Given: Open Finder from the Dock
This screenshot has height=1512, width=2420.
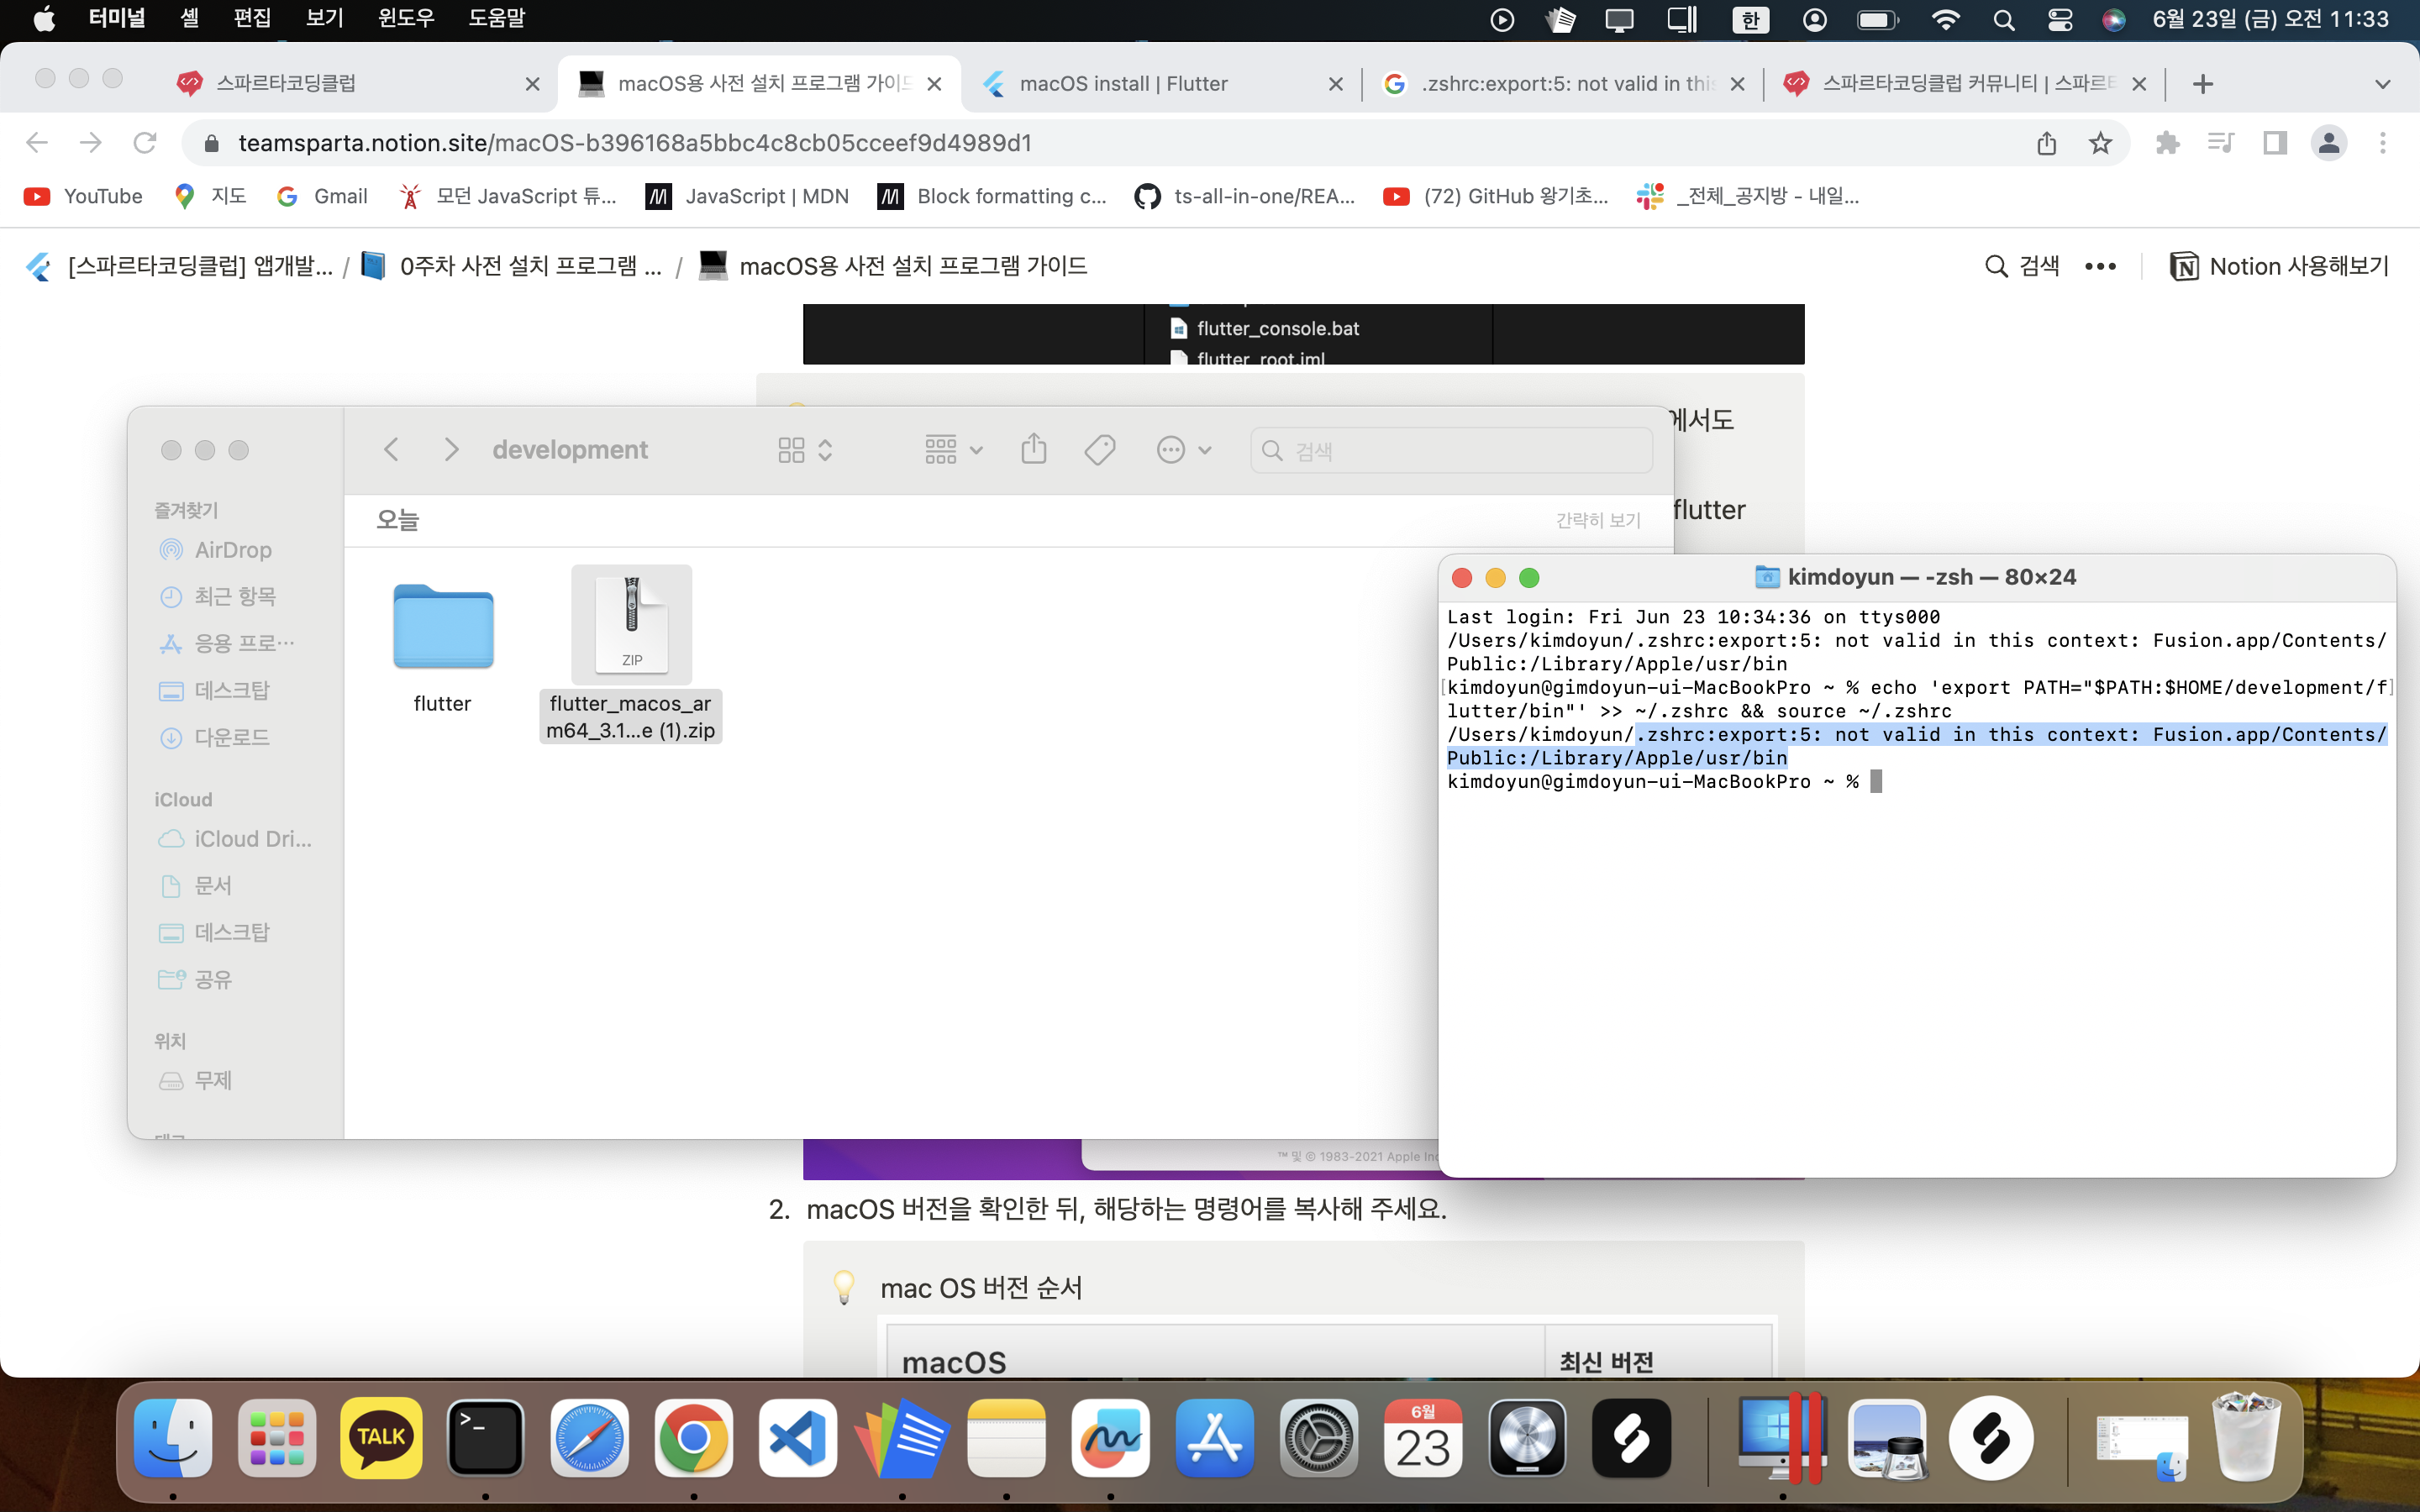Looking at the screenshot, I should pos(173,1438).
